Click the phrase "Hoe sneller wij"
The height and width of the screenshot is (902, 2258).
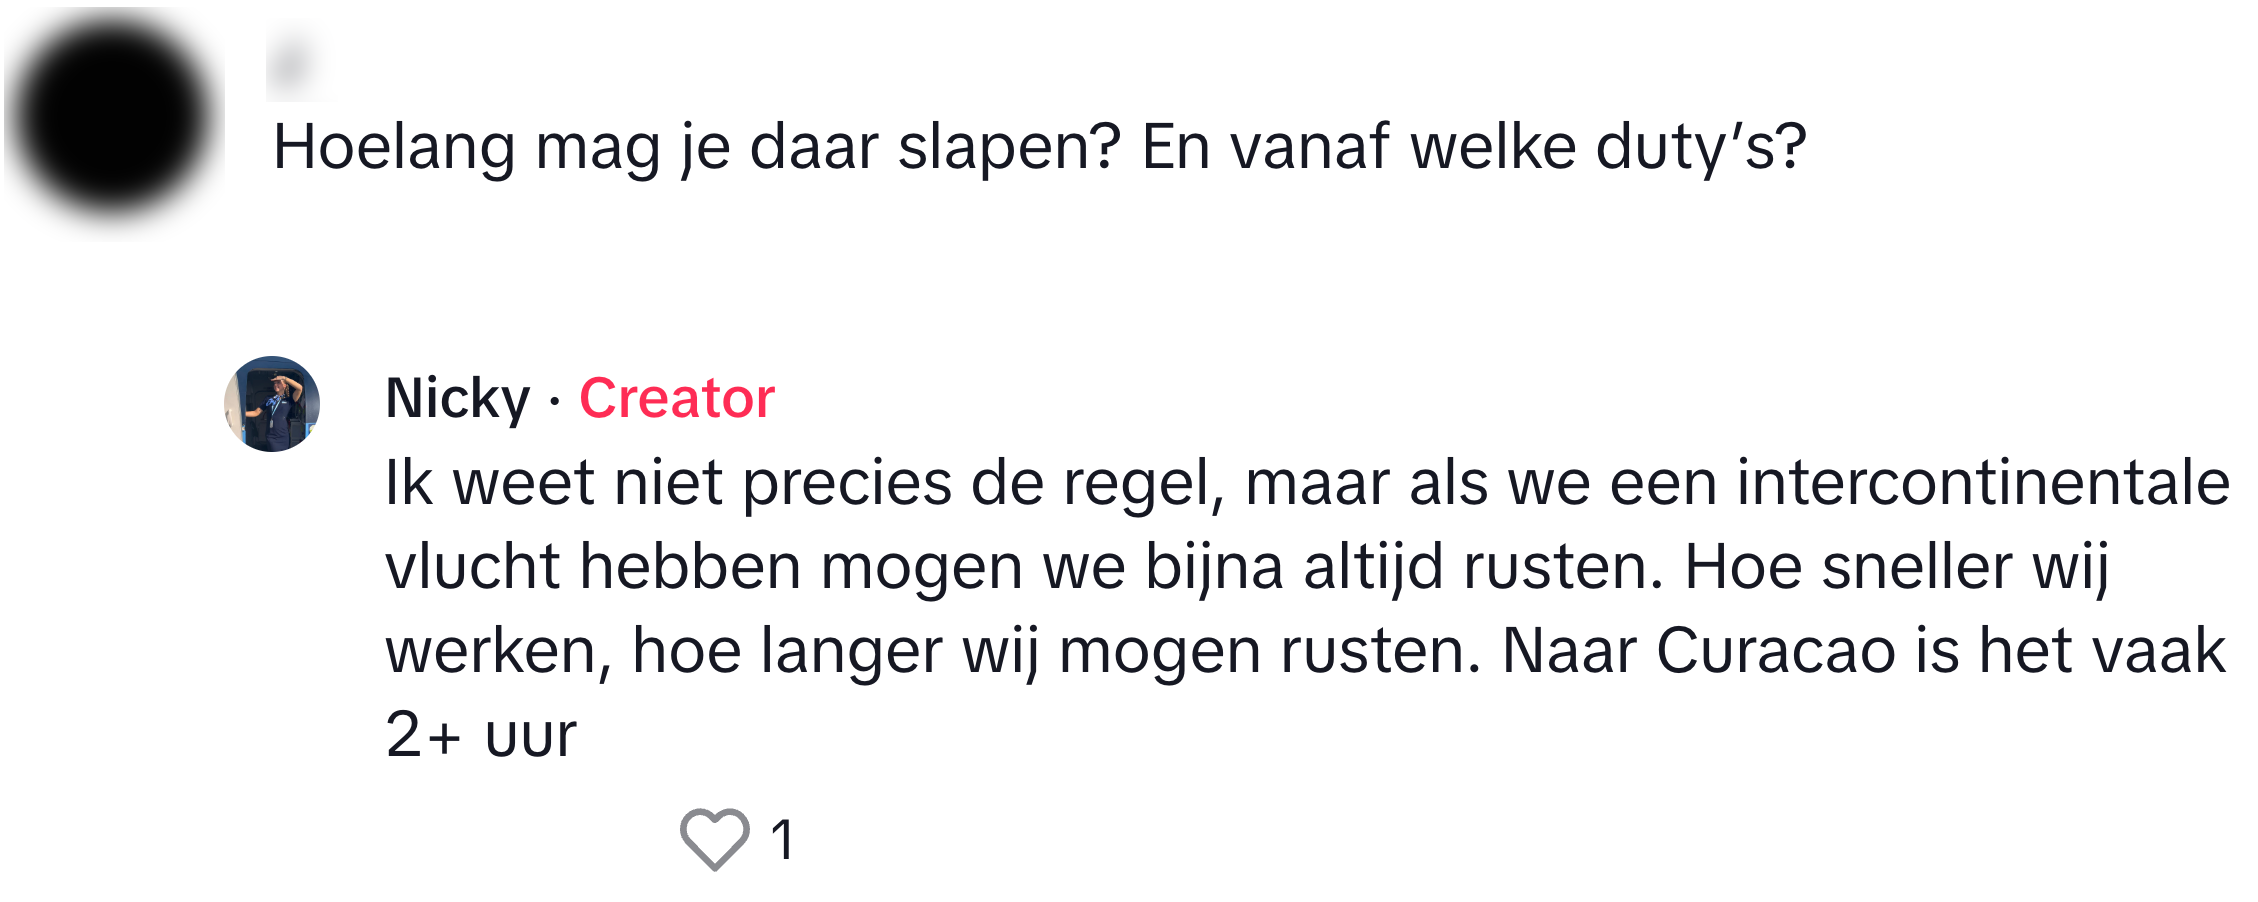[1896, 567]
